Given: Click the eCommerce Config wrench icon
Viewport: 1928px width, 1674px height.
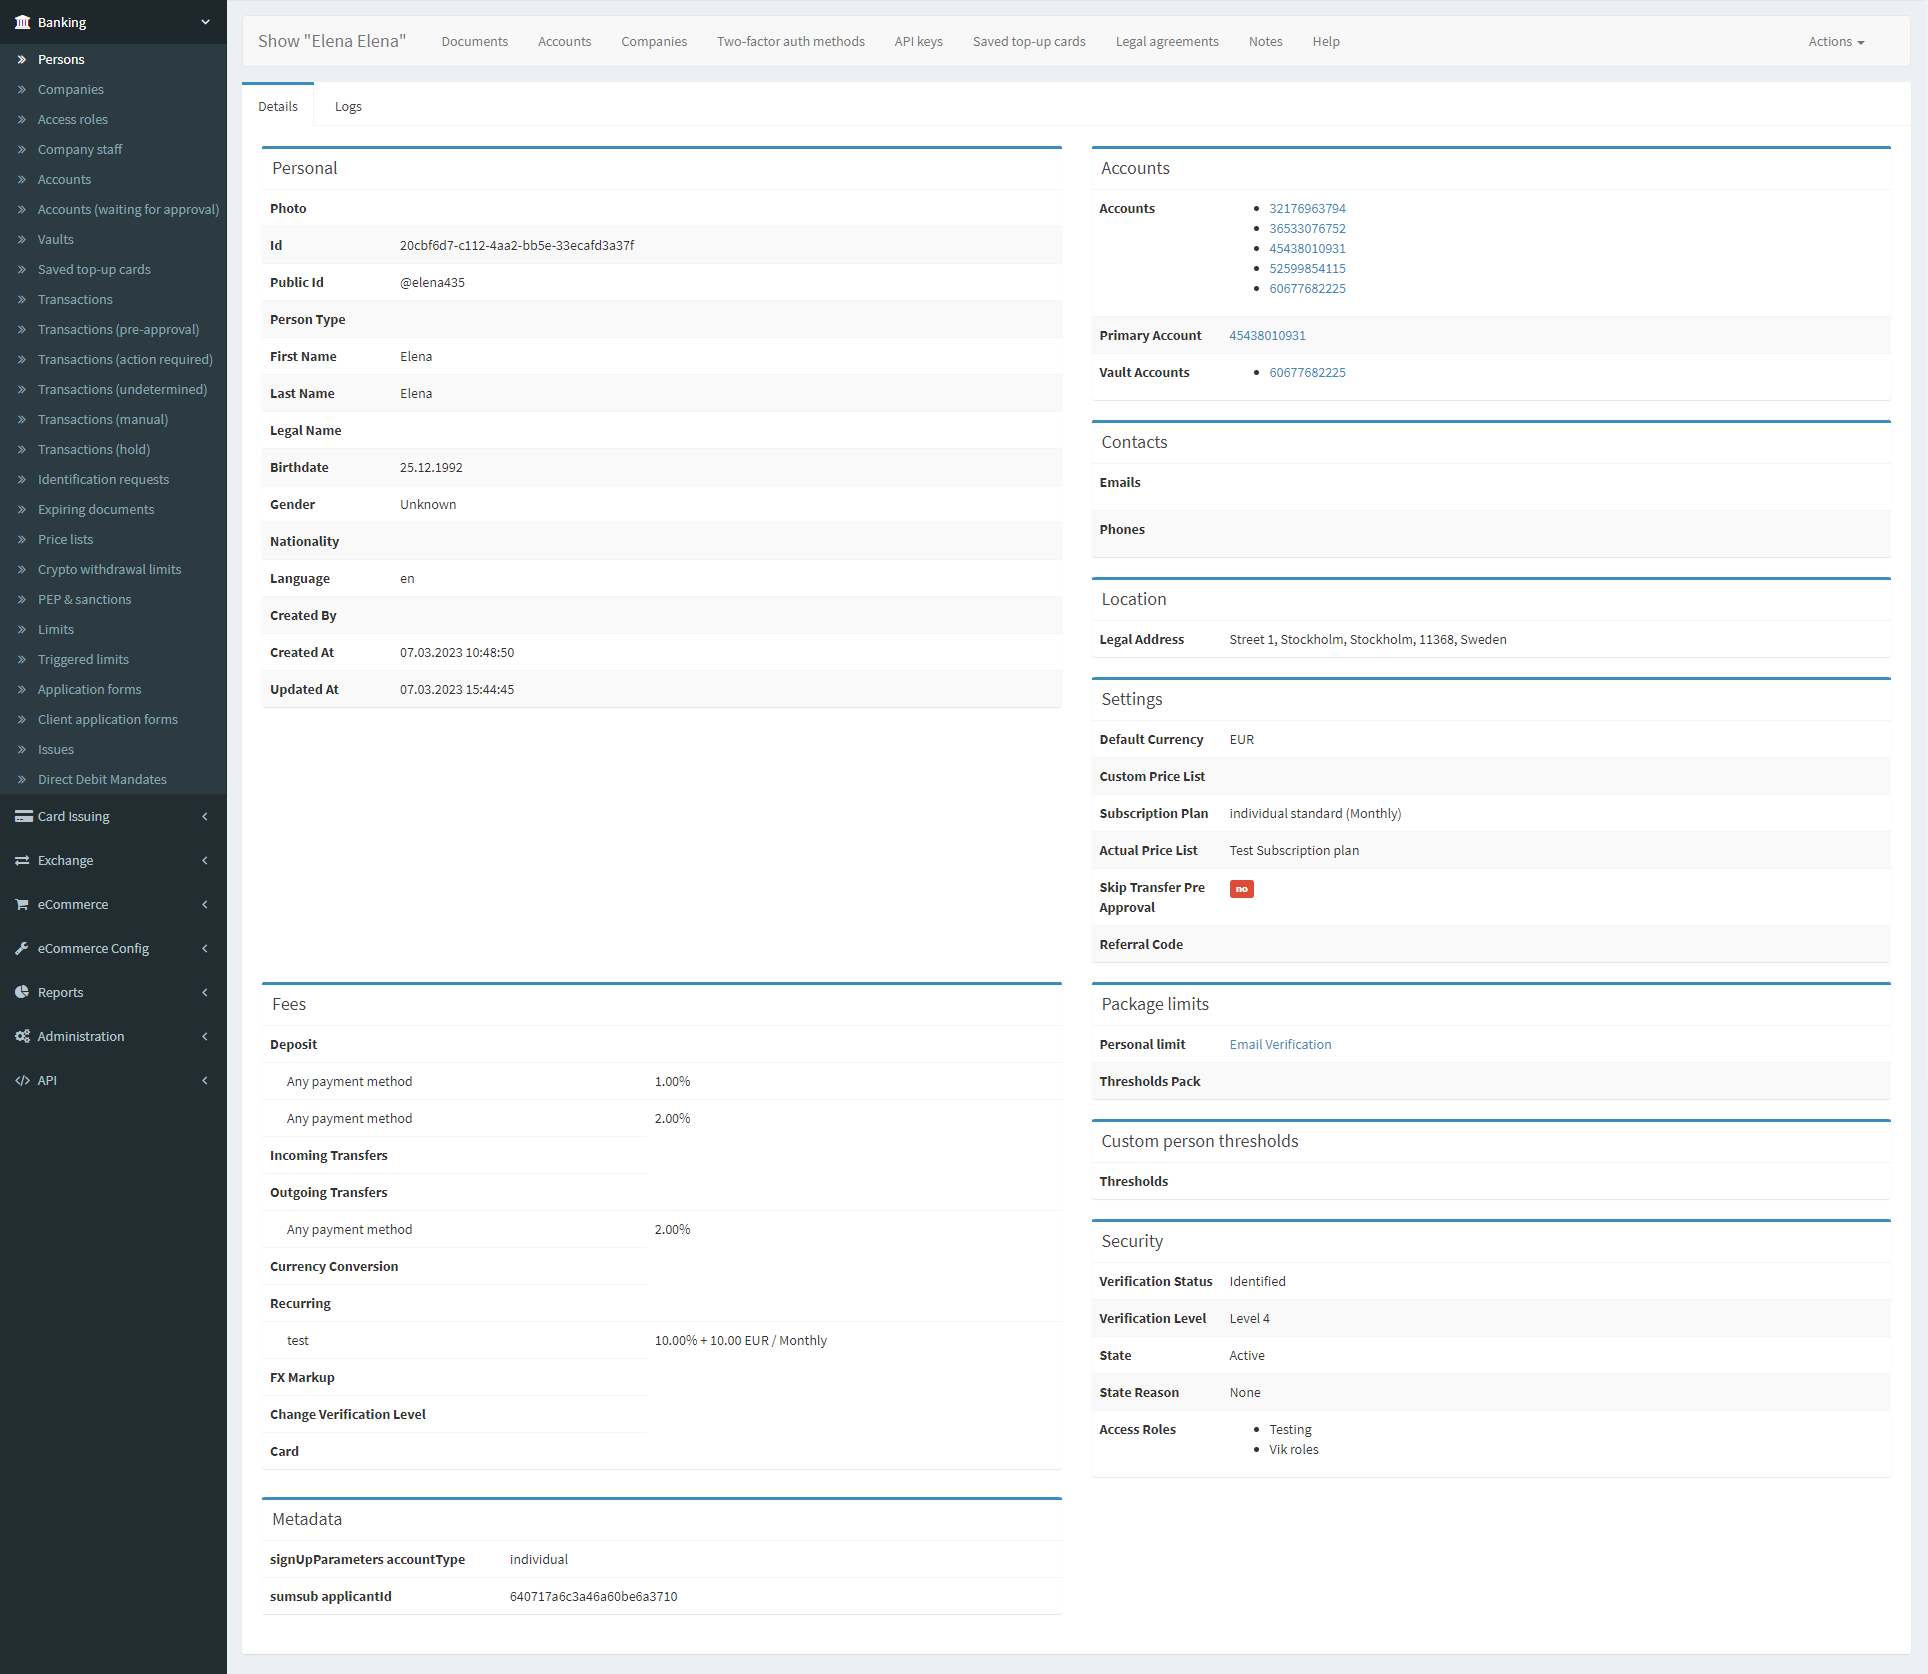Looking at the screenshot, I should (22, 948).
